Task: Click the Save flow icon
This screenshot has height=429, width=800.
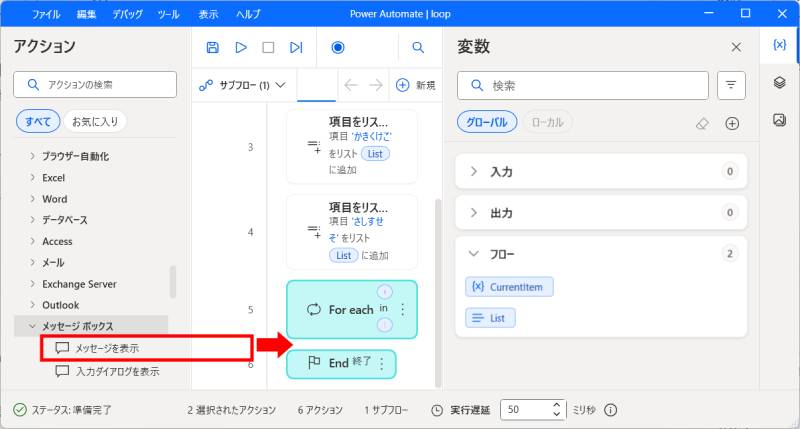Action: [x=212, y=47]
